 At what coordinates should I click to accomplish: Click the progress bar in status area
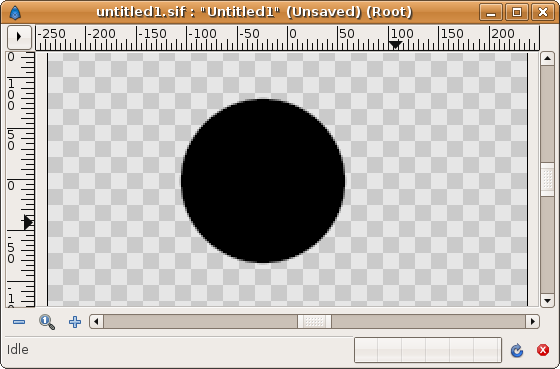[428, 350]
